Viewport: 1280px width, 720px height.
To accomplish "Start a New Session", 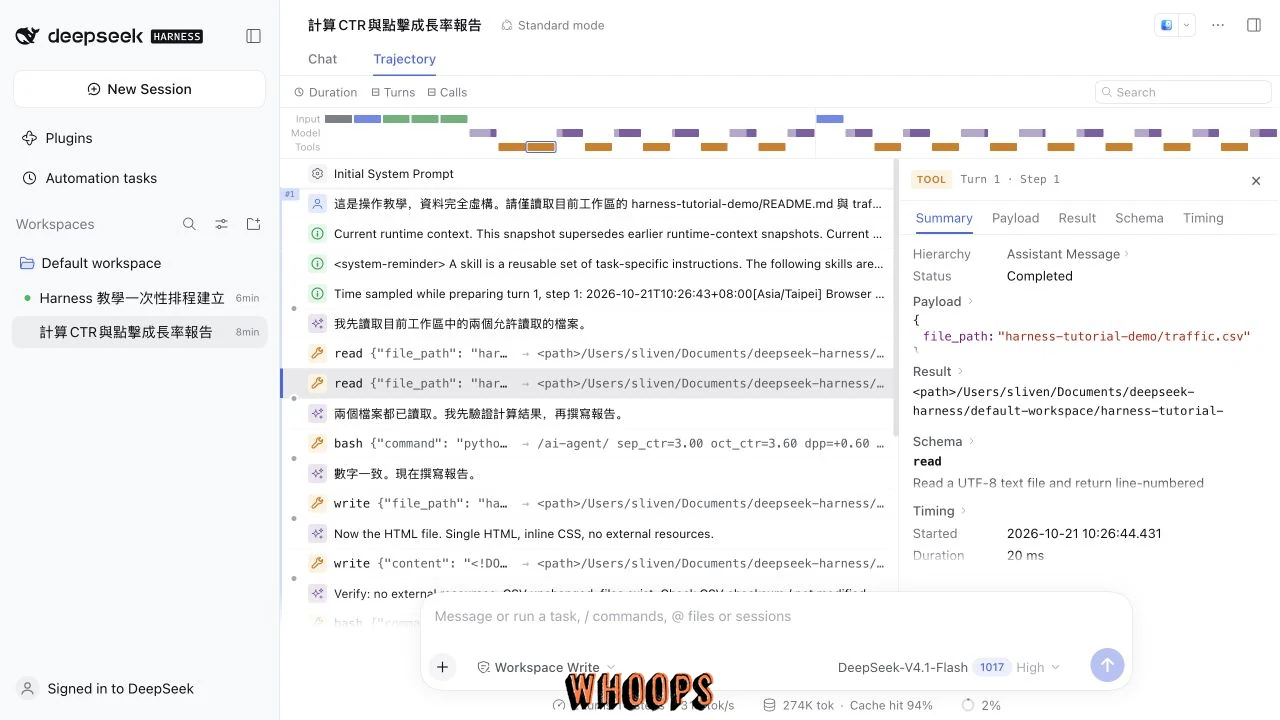I will coord(139,89).
